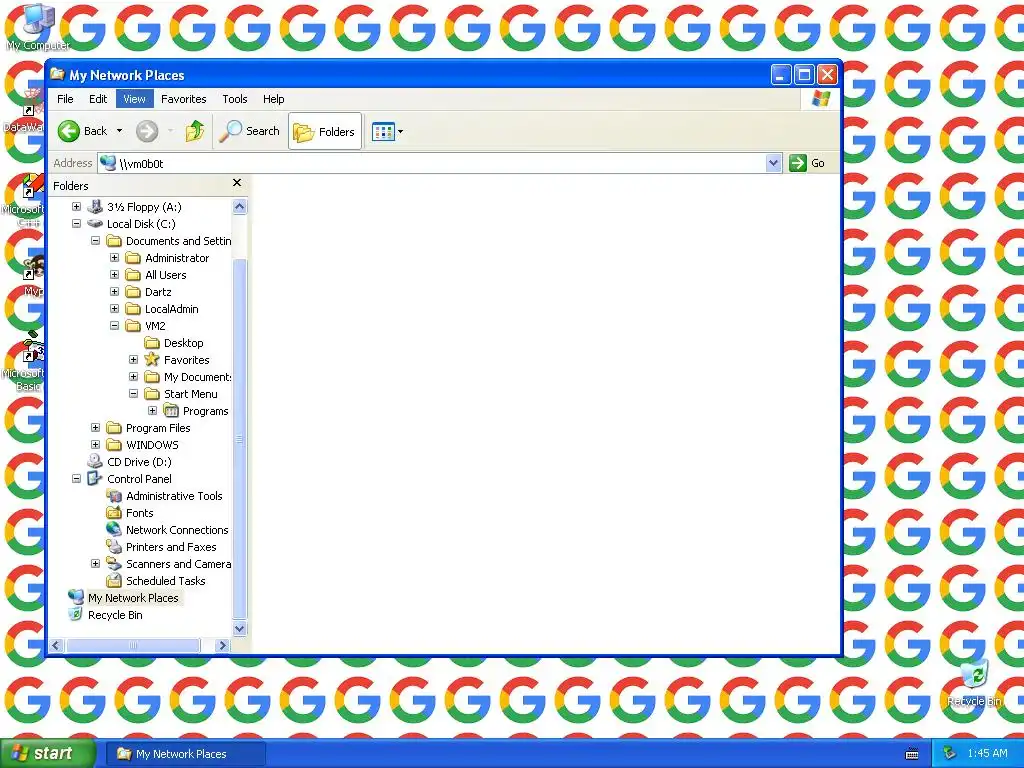Select the Local Disk (C:) icon
This screenshot has width=1024, height=768.
95,223
